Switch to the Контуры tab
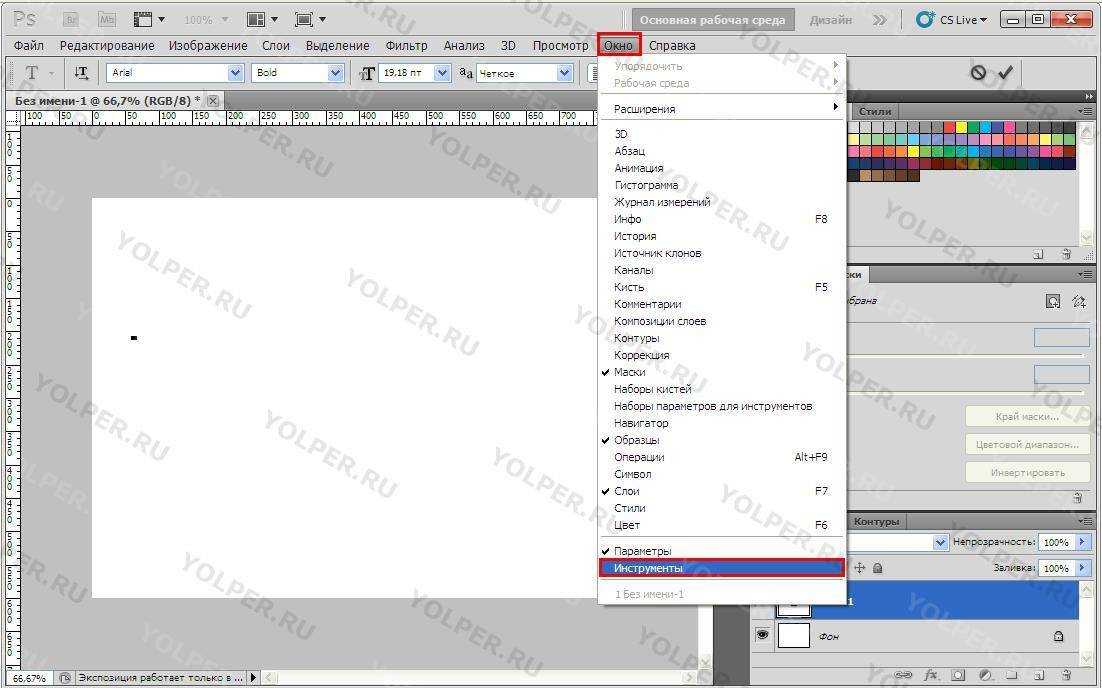The height and width of the screenshot is (688, 1102). click(876, 521)
